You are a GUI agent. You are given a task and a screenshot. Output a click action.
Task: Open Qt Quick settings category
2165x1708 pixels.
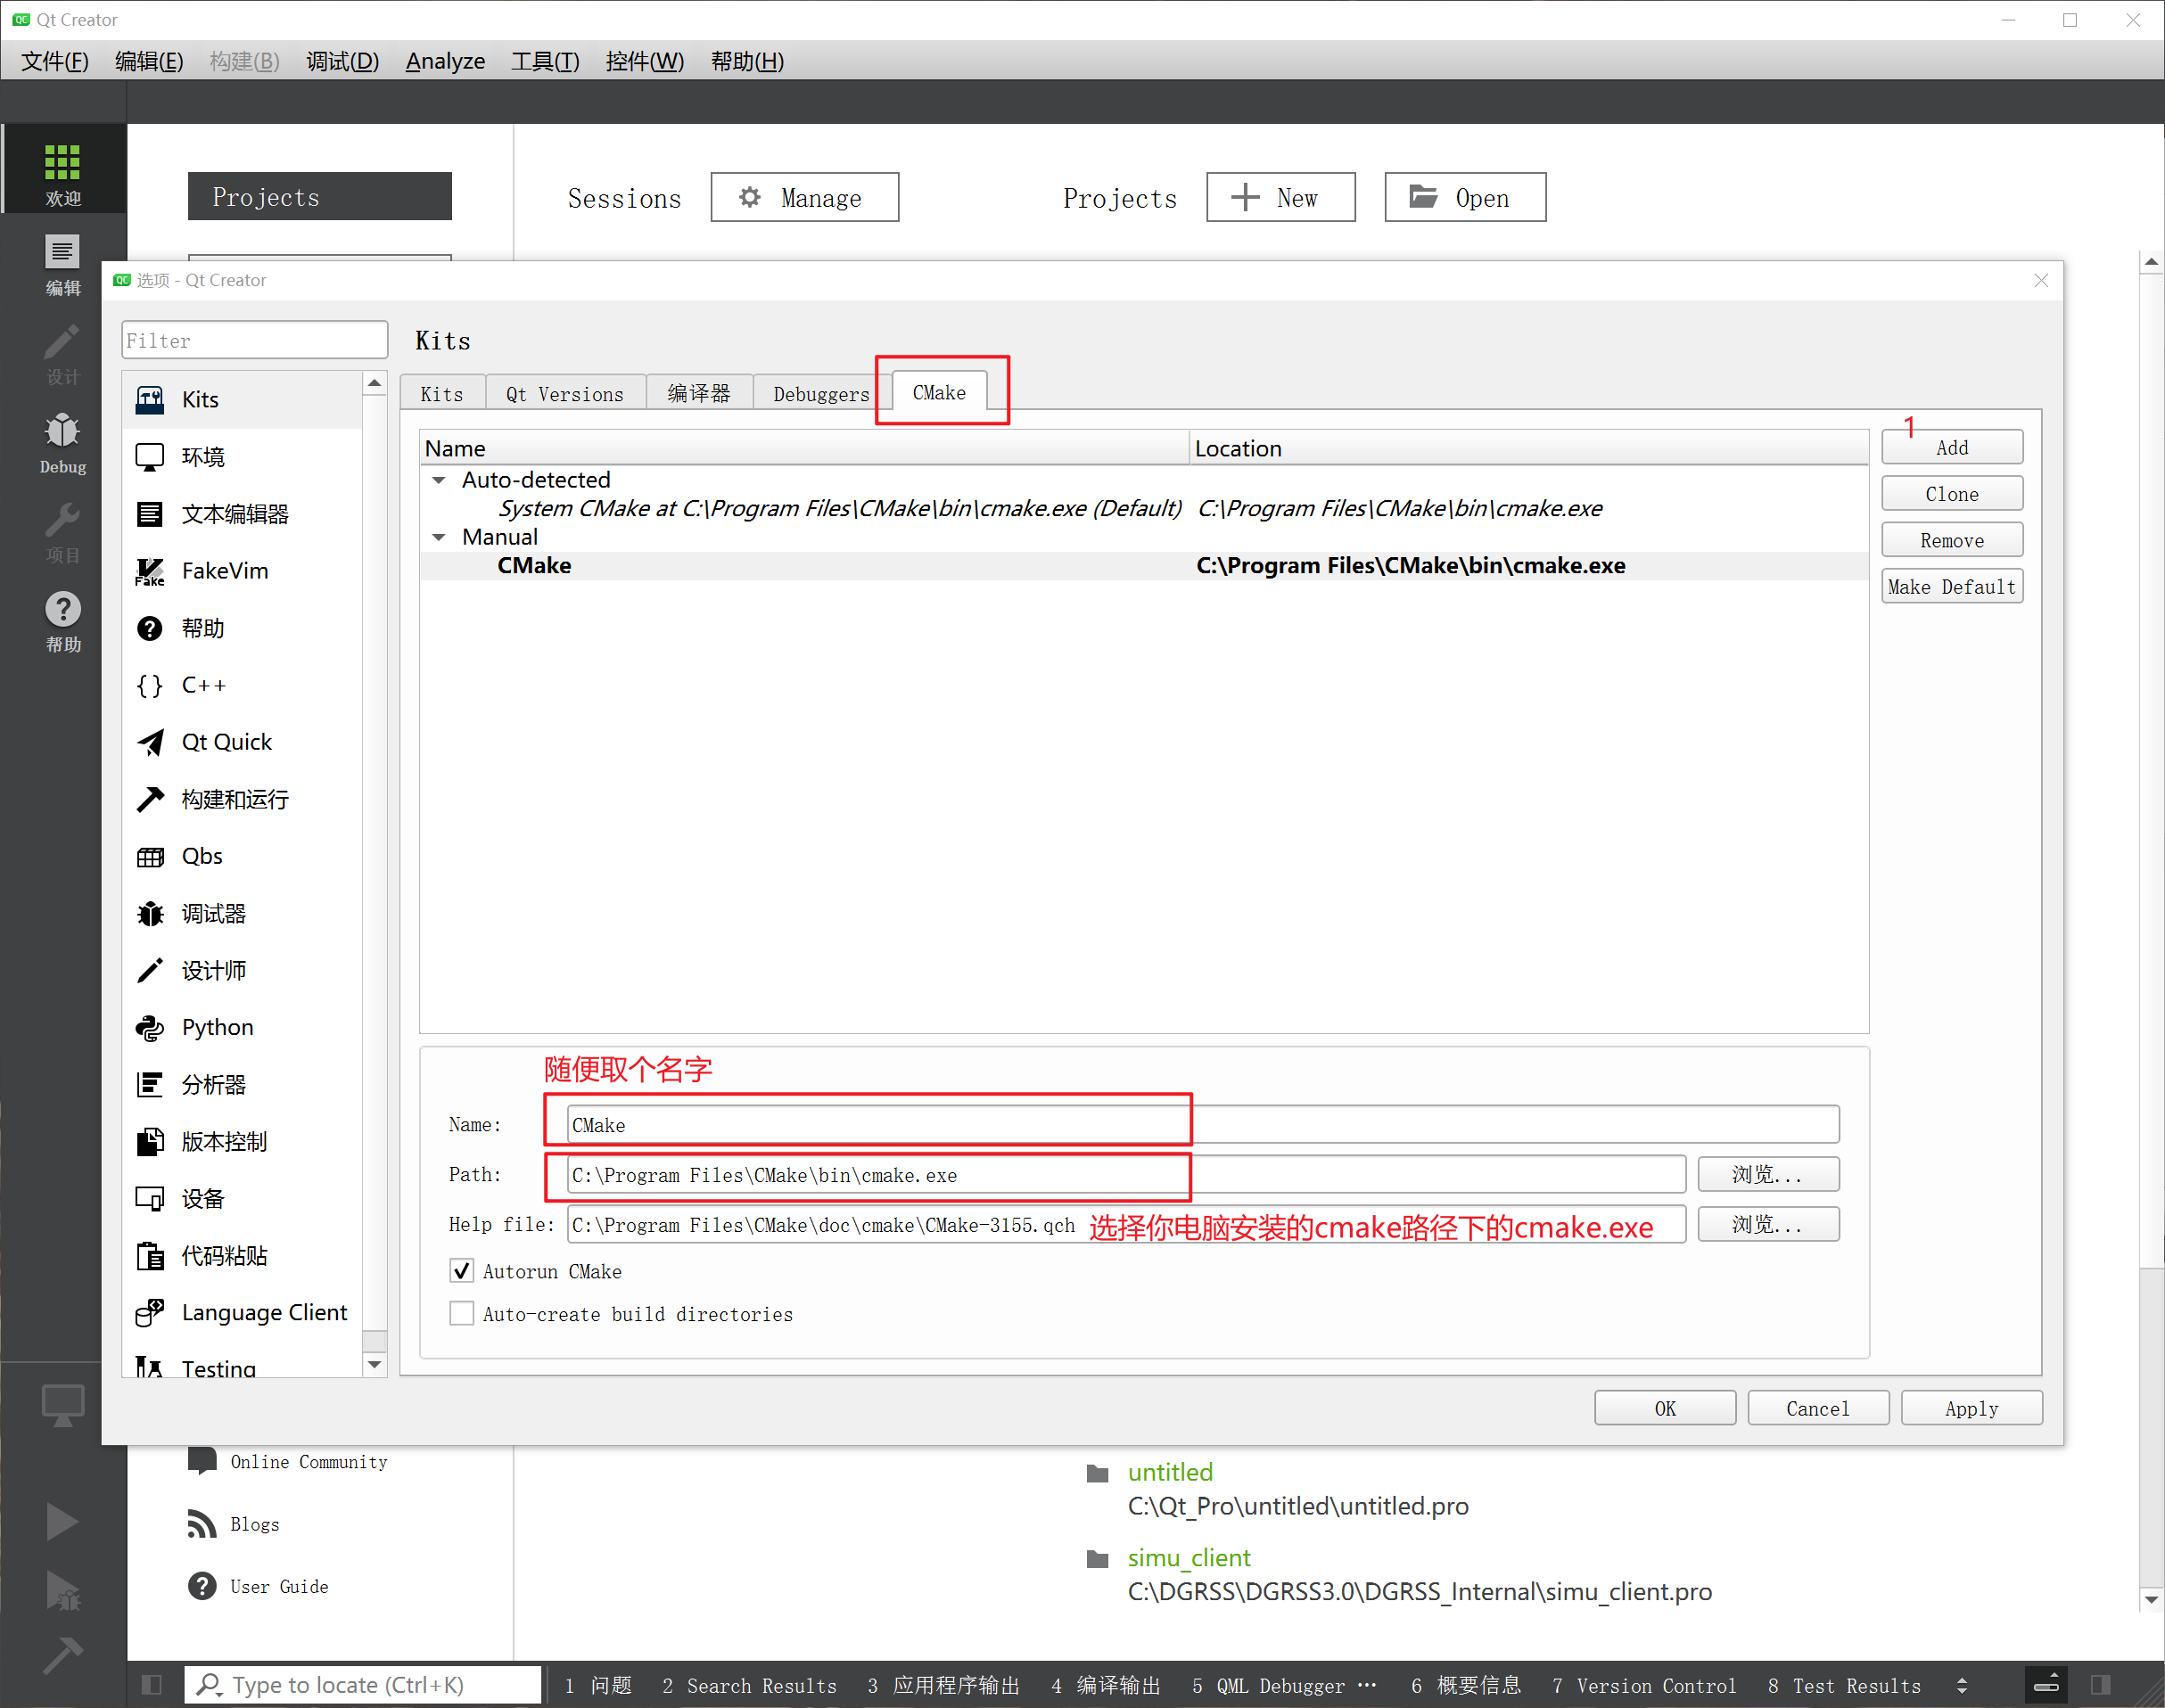point(226,742)
